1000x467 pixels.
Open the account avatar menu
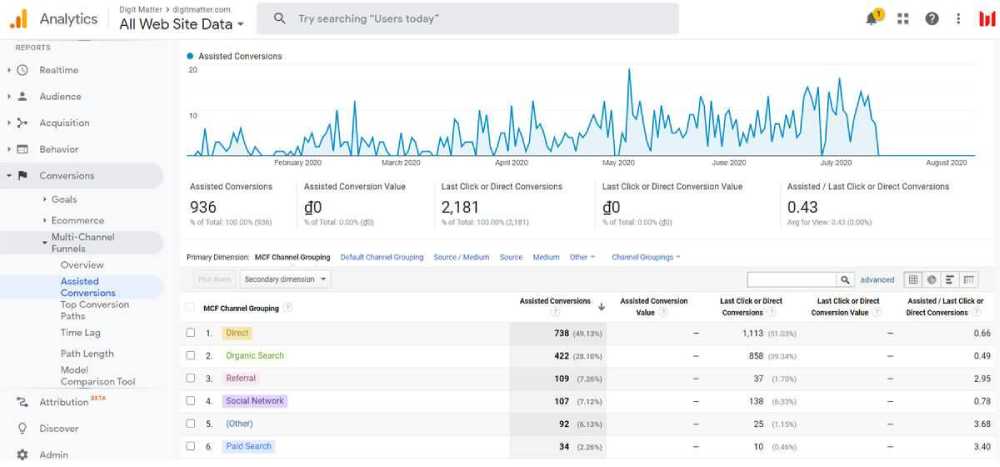987,19
